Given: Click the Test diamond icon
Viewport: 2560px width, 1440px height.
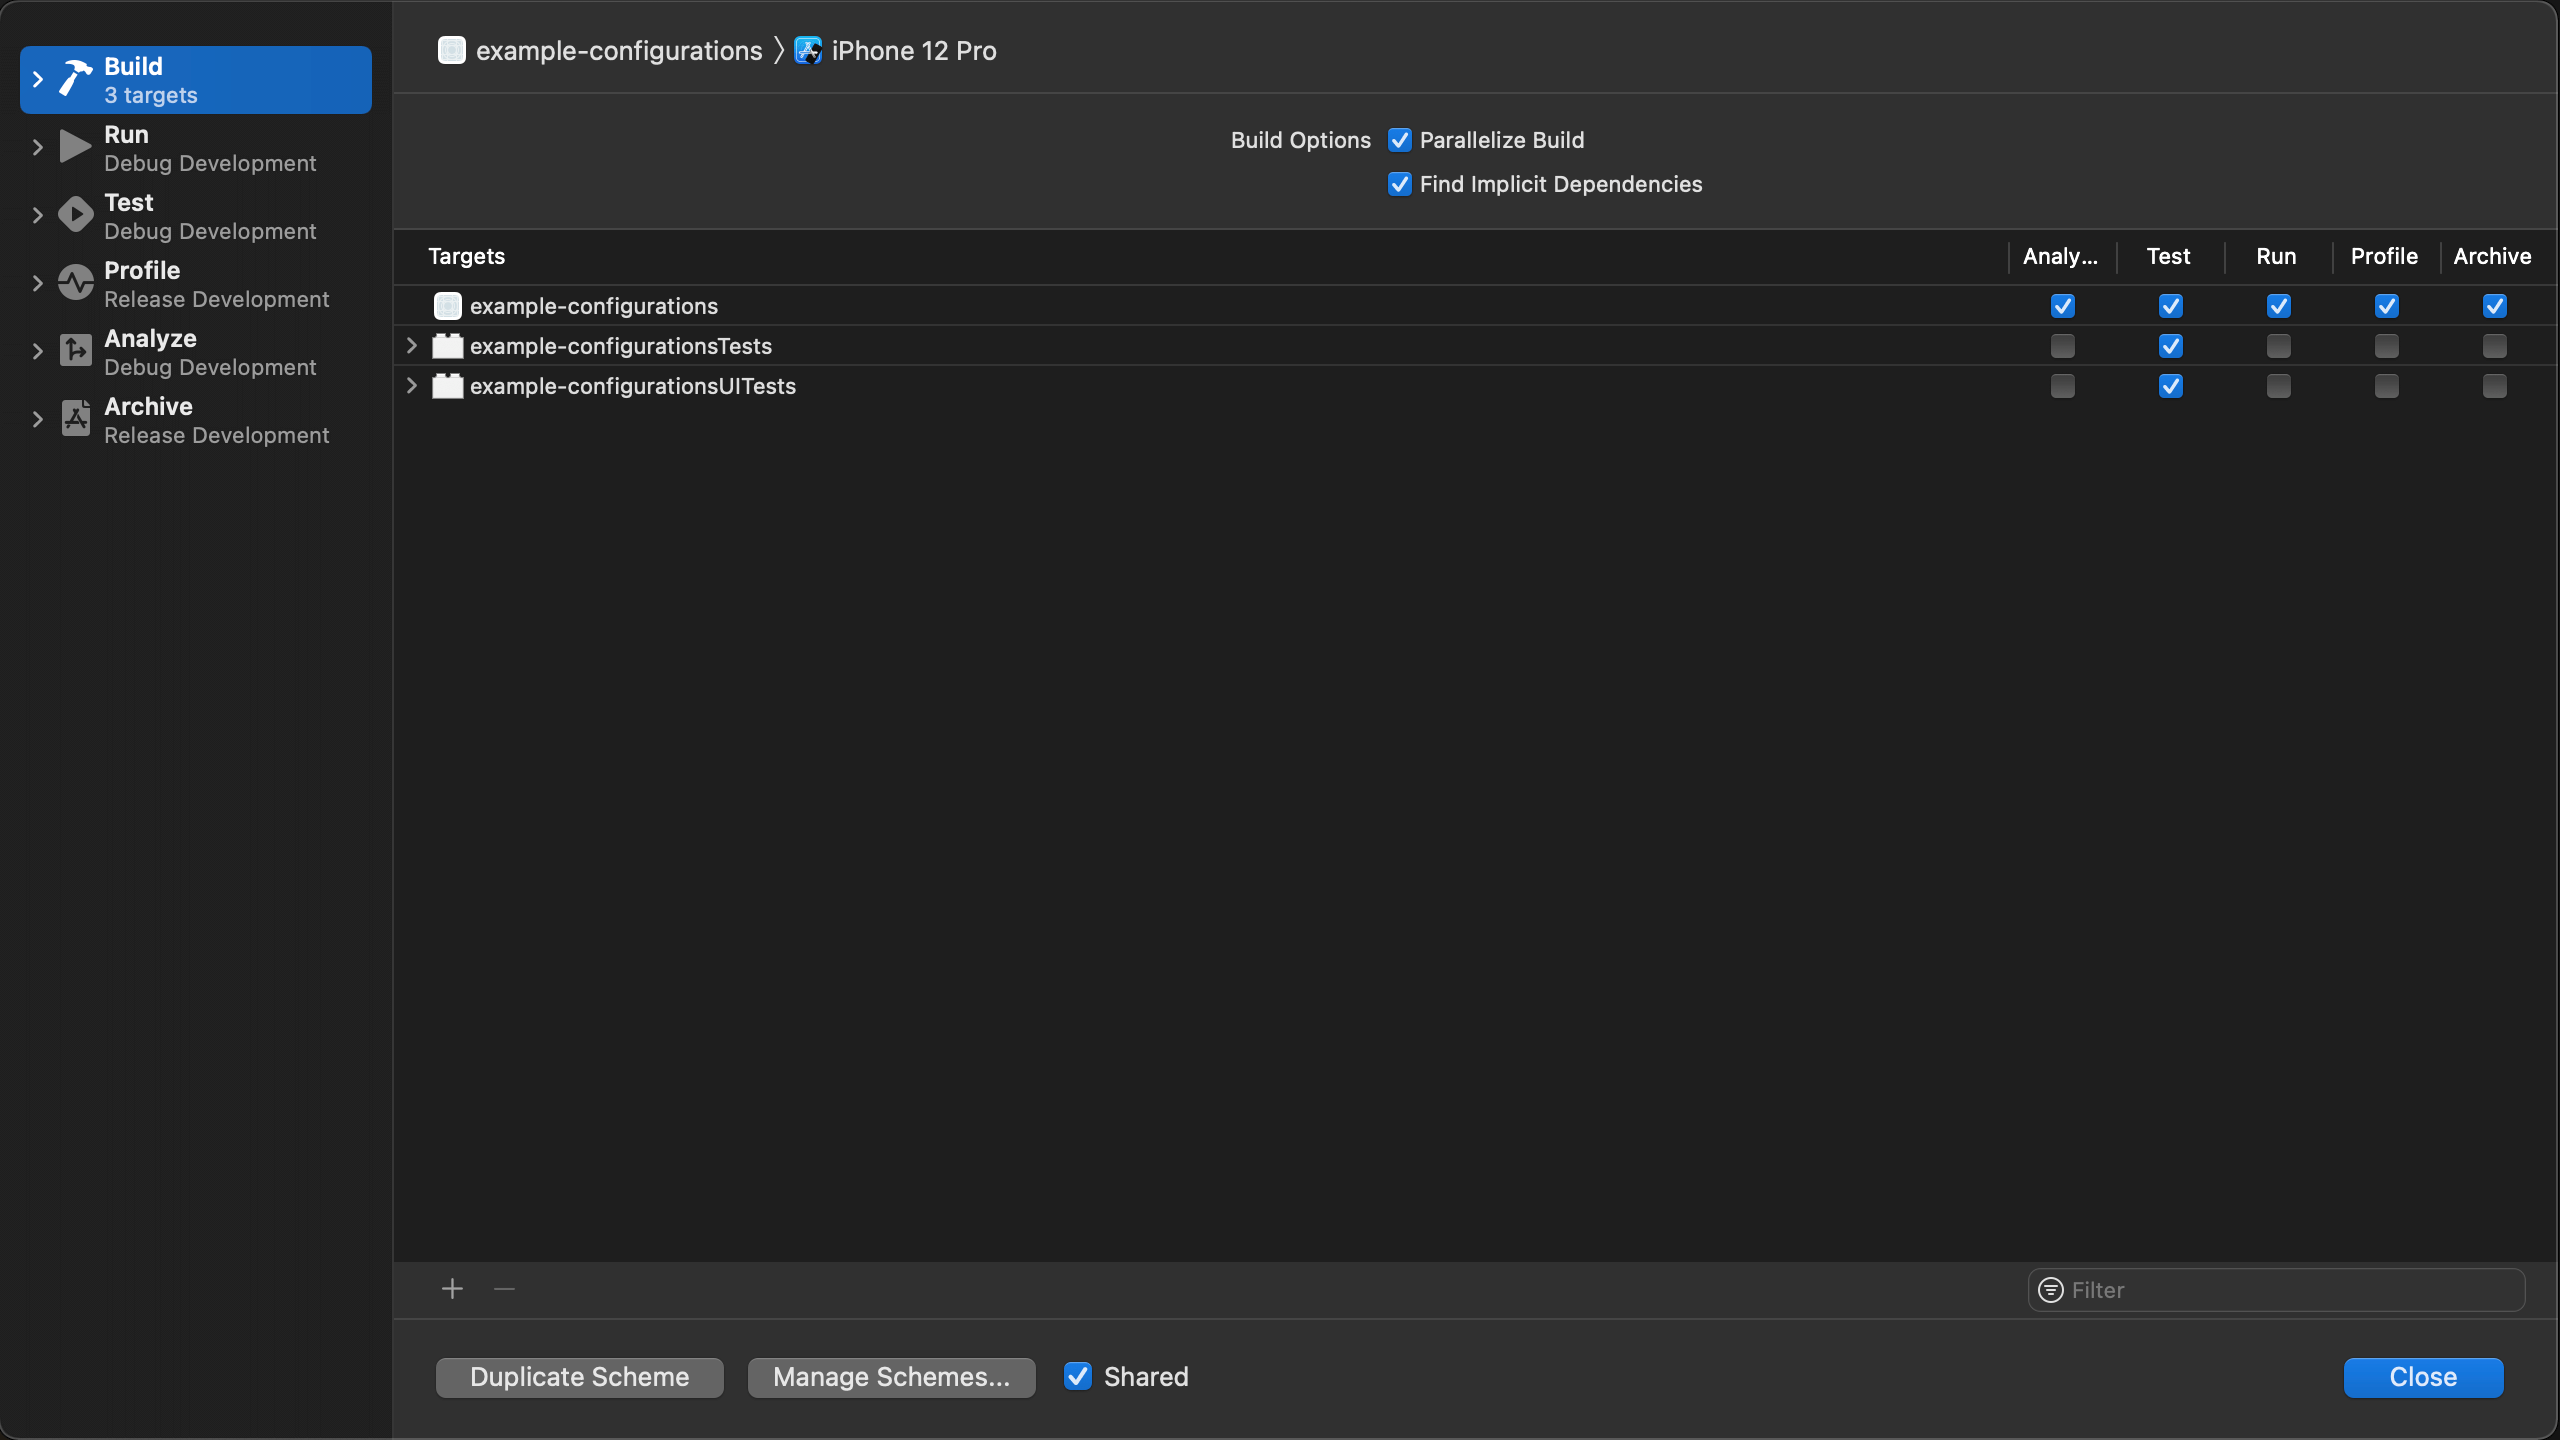Looking at the screenshot, I should tap(75, 215).
